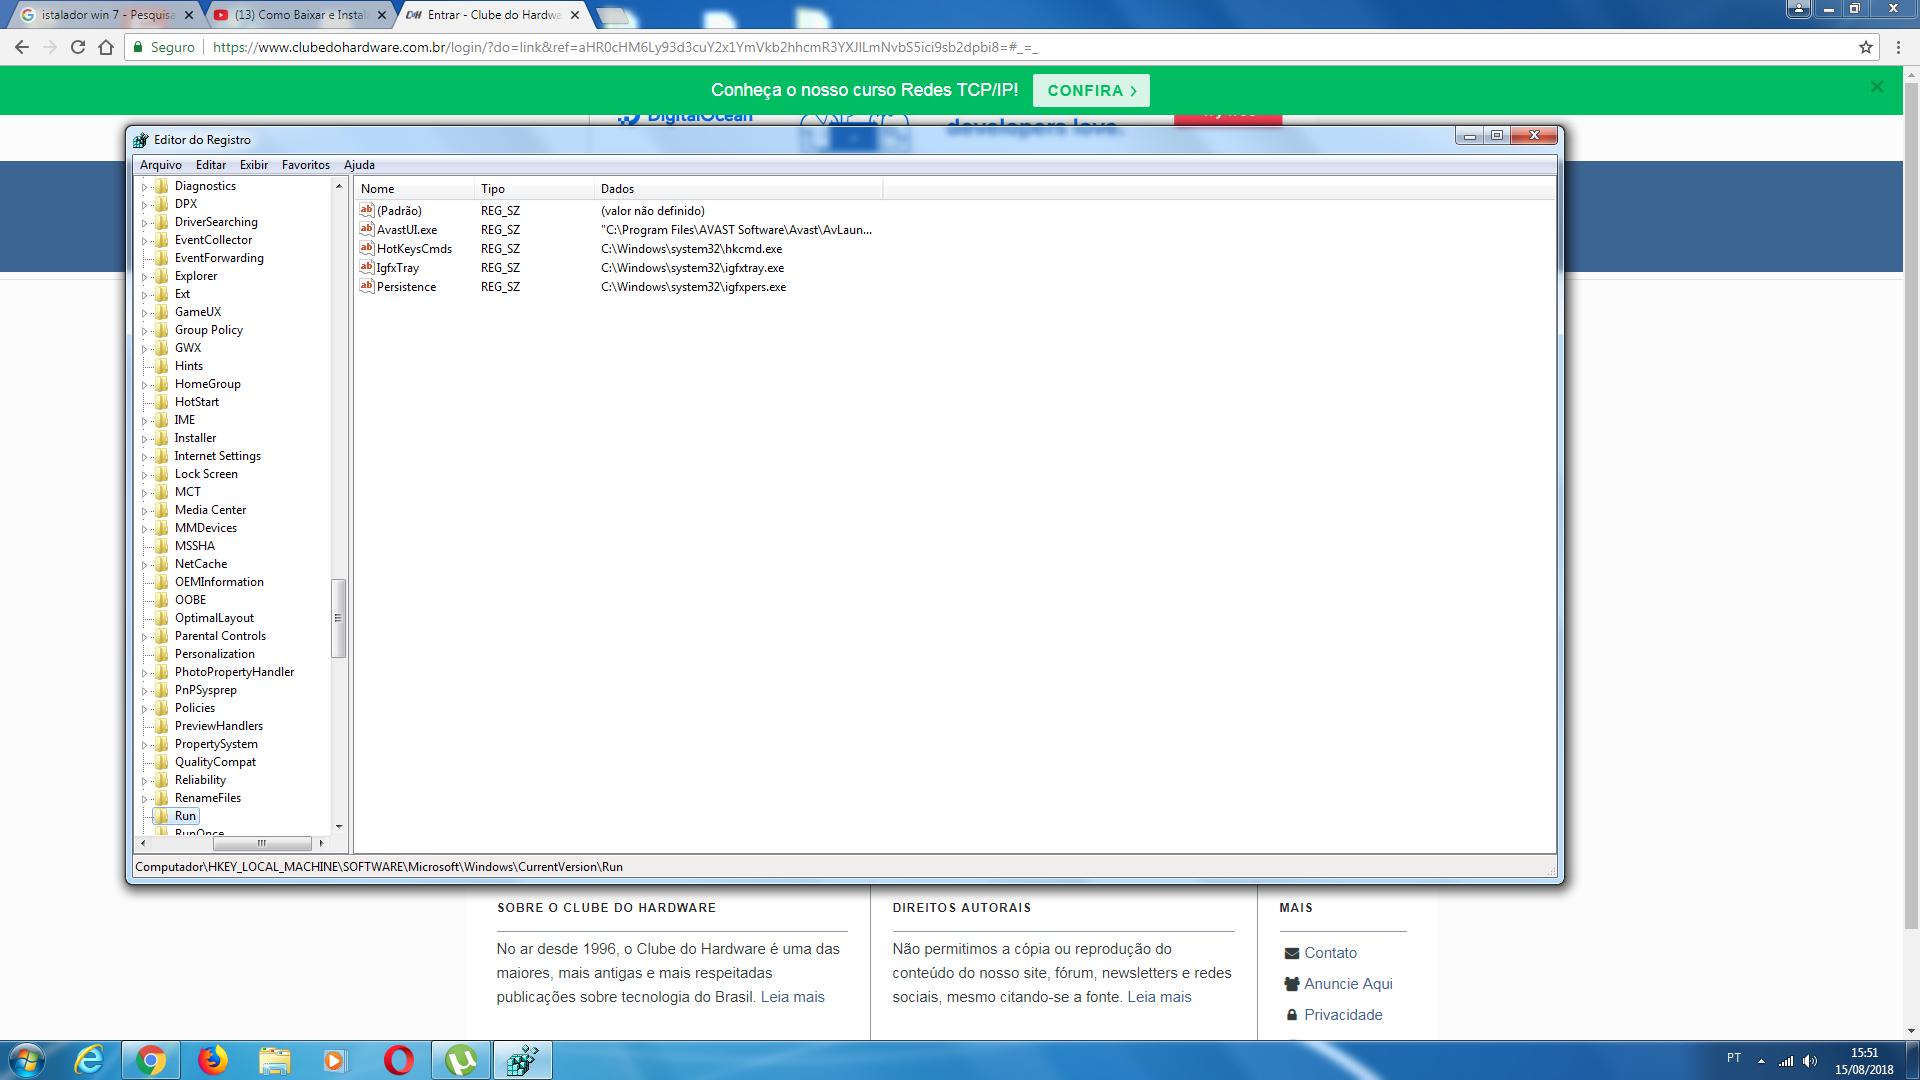Show hidden system tray icons
Image resolution: width=1920 pixels, height=1080 pixels.
[1761, 1061]
